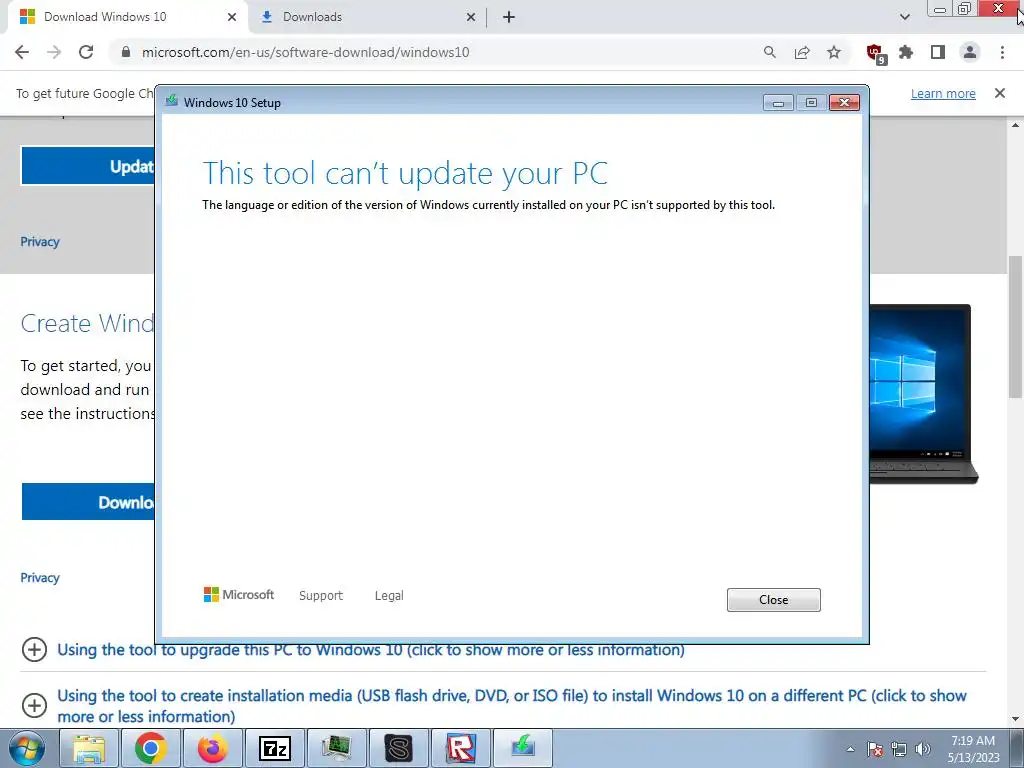This screenshot has height=768, width=1024.
Task: Click the site lock icon in address bar
Action: tap(126, 52)
